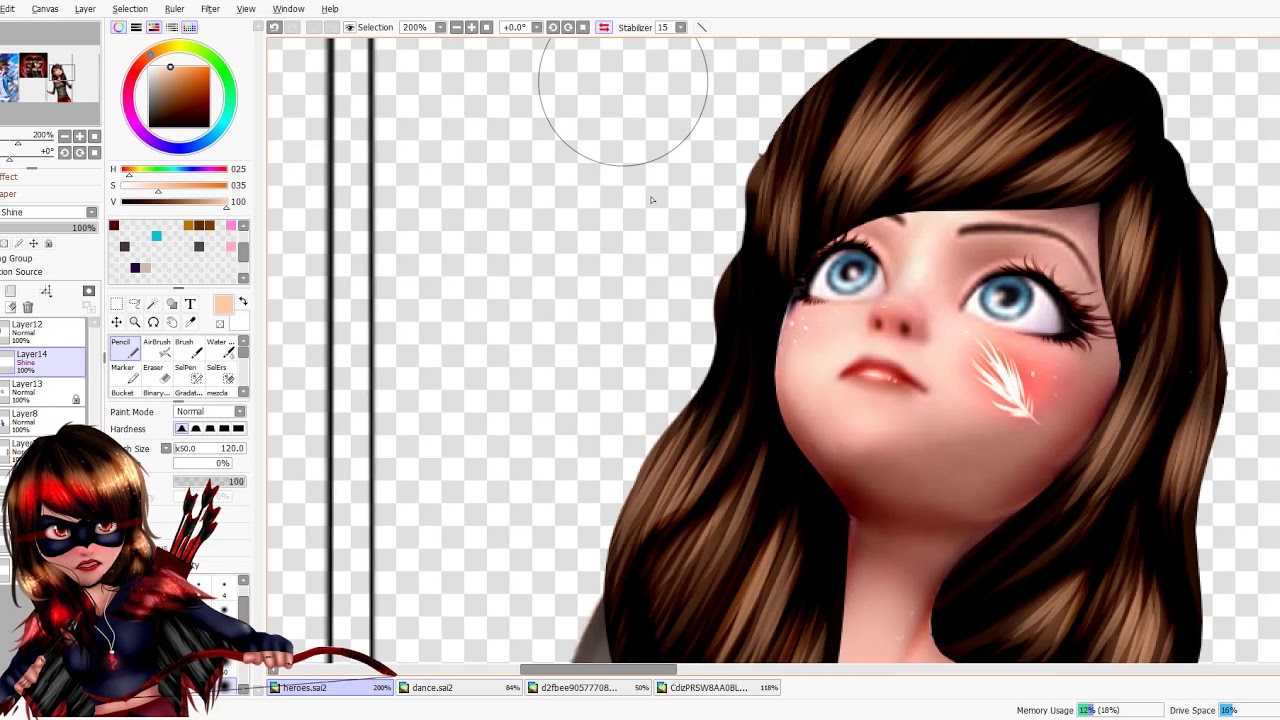Rotate canvas clockwise in toolbar

[568, 27]
